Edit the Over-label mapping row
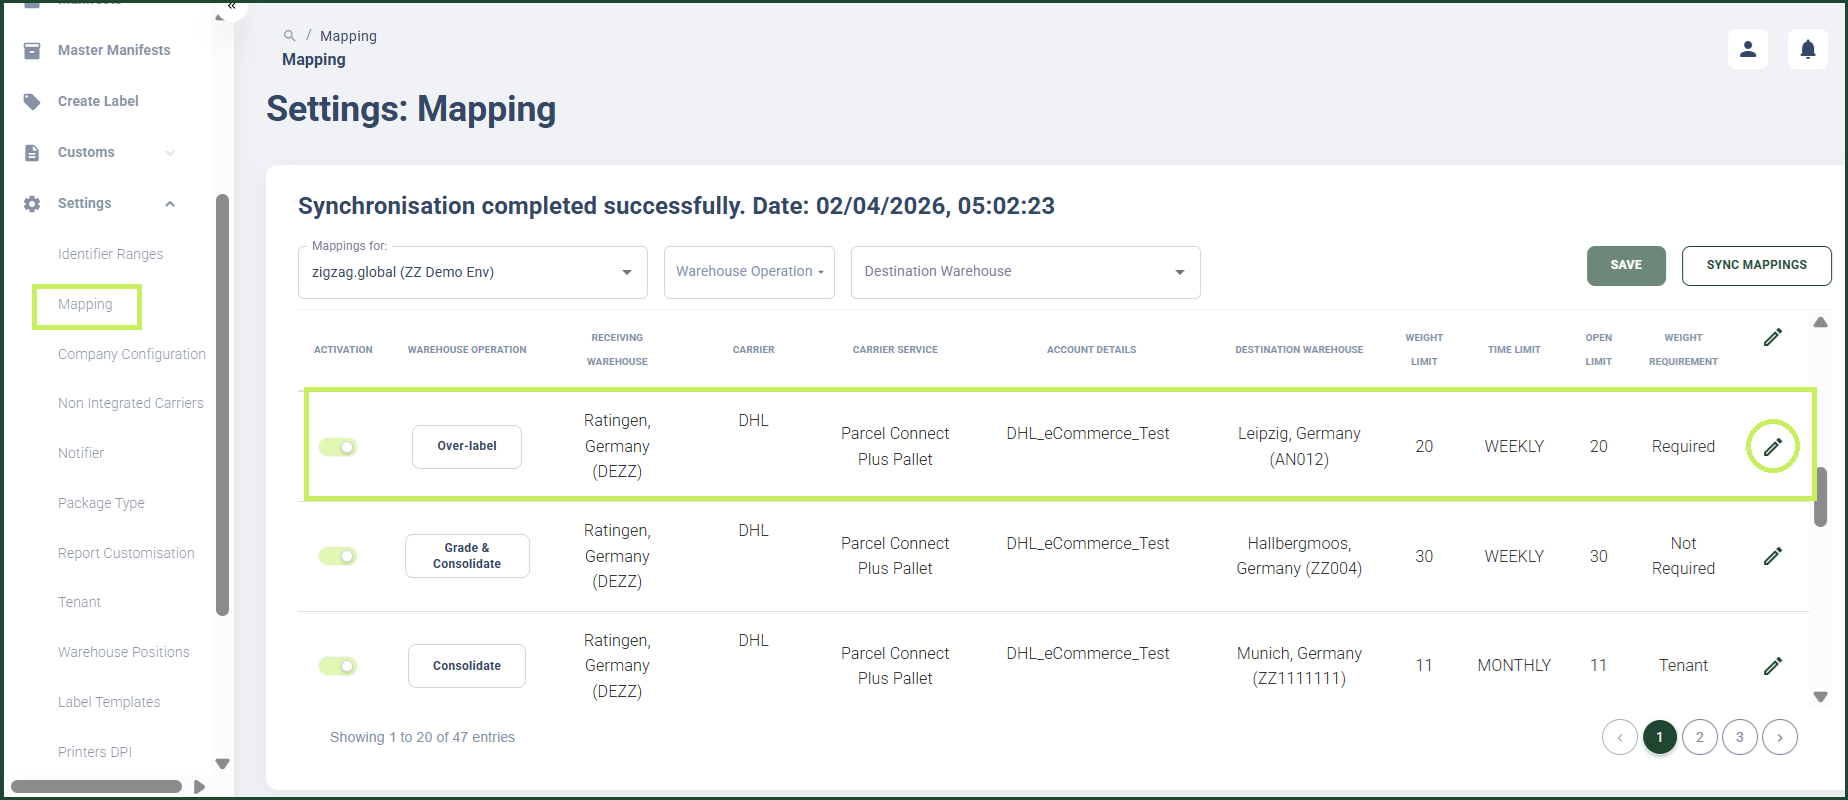The image size is (1848, 800). (1773, 447)
